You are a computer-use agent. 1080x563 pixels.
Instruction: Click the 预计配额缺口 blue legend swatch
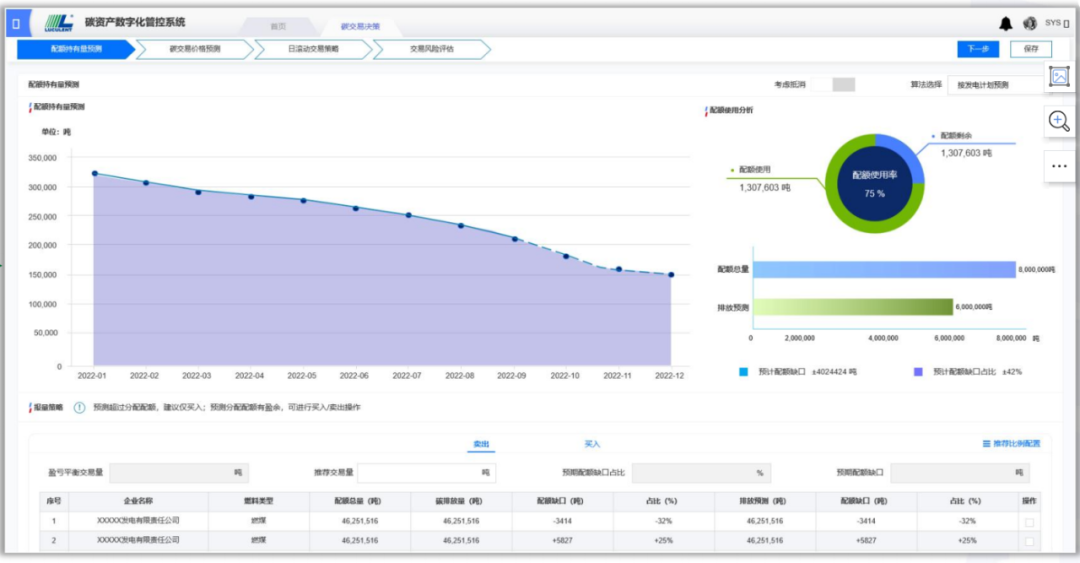coord(743,371)
